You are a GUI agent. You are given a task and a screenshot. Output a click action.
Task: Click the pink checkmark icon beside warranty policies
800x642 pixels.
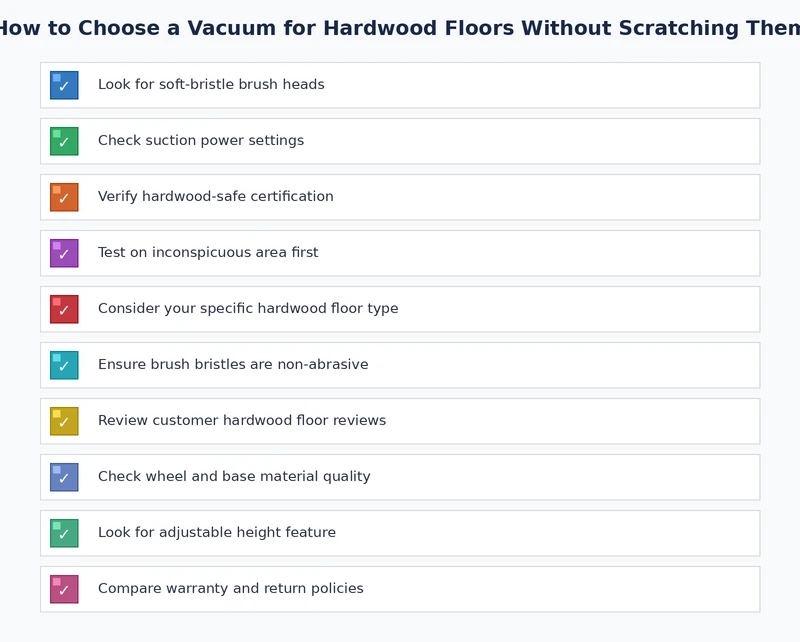(64, 589)
